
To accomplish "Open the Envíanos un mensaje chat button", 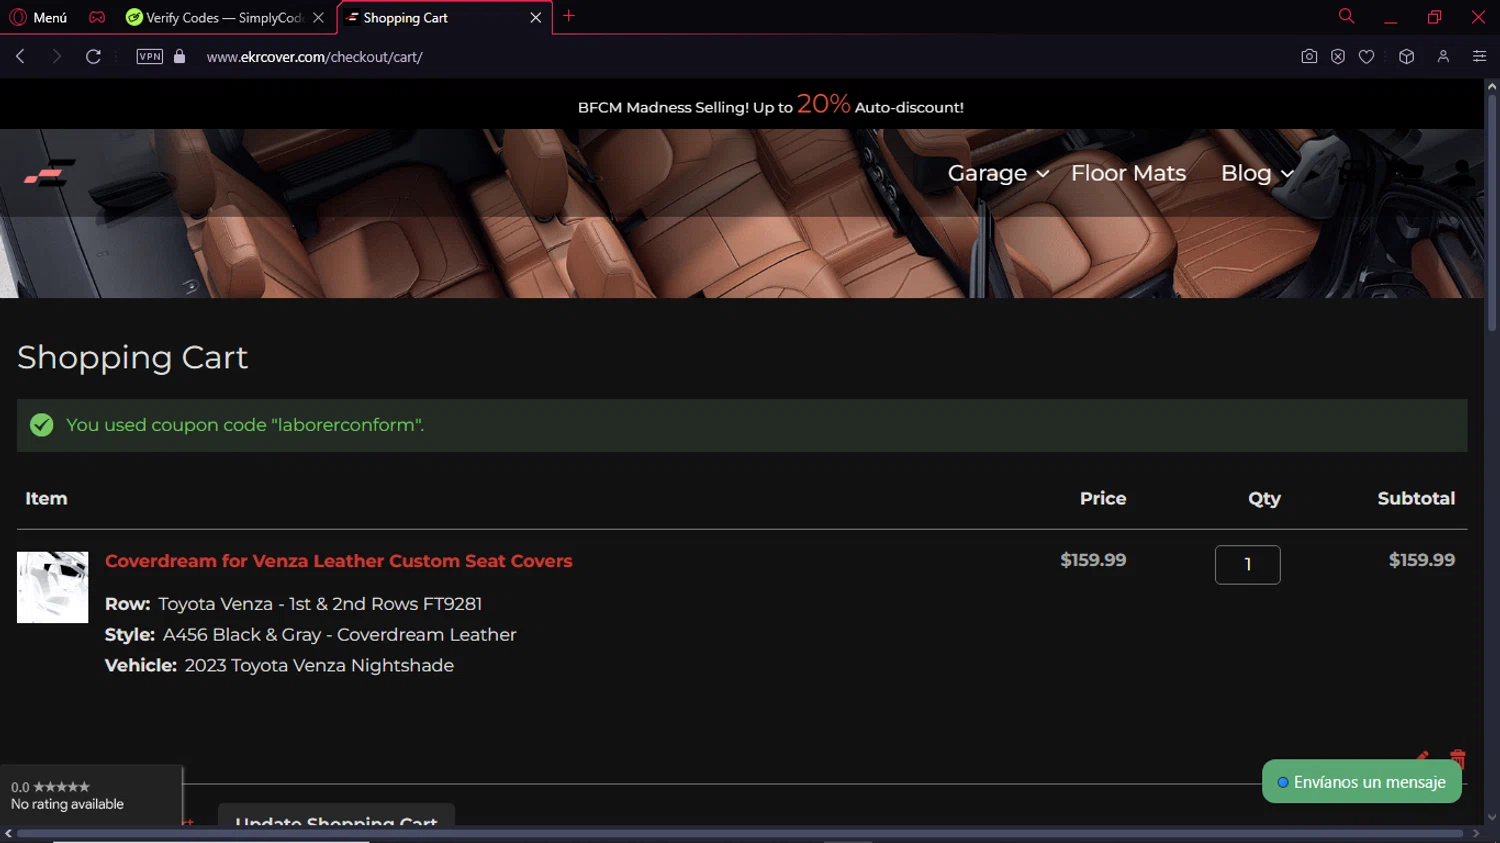I will point(1362,782).
